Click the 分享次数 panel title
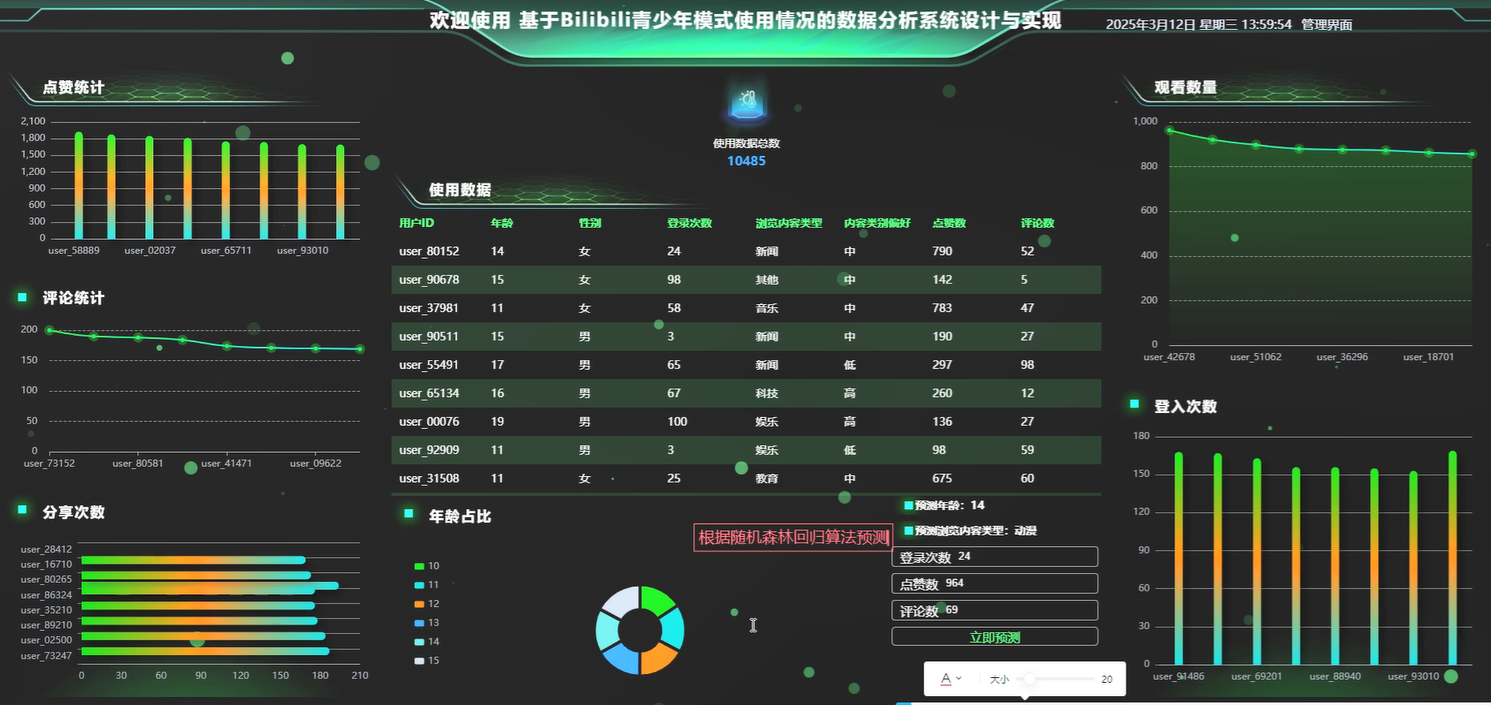 (x=73, y=512)
